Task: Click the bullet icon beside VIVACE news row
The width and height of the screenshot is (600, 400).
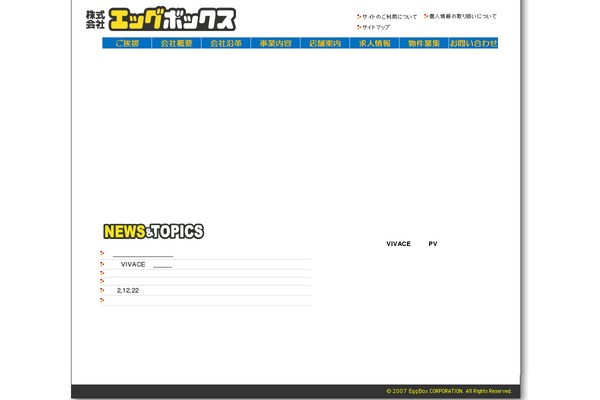Action: click(102, 264)
